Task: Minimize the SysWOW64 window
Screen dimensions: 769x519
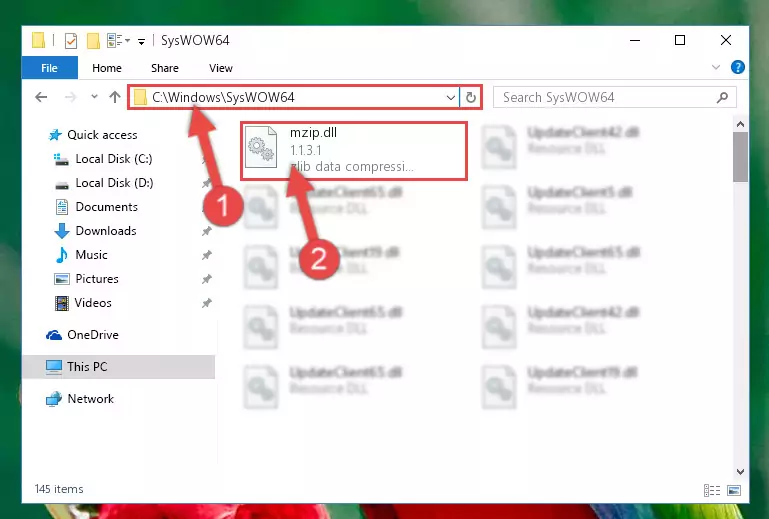Action: (x=635, y=40)
